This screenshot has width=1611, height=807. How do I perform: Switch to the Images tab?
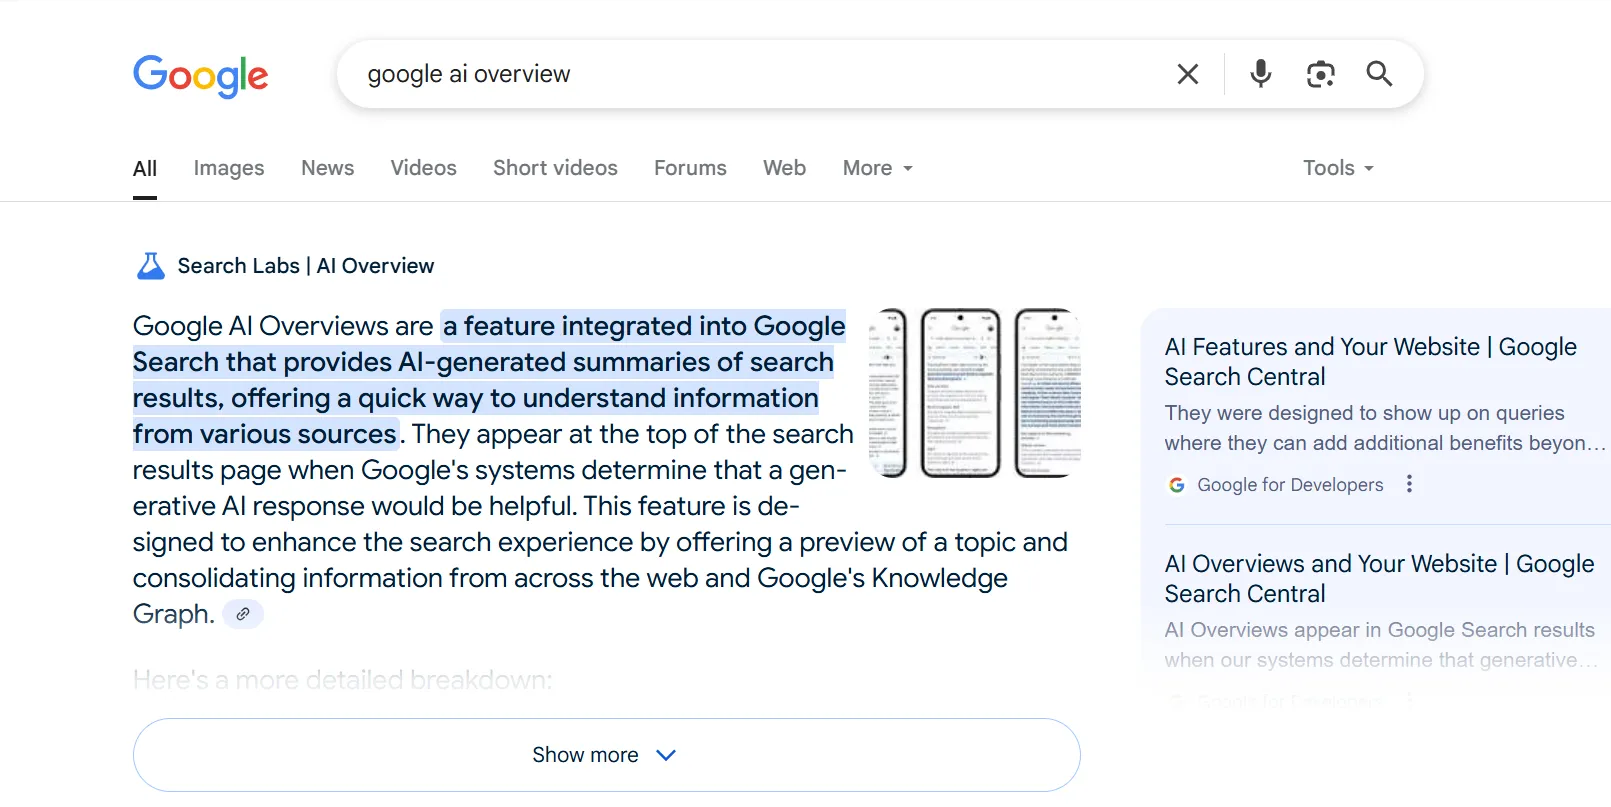tap(229, 168)
